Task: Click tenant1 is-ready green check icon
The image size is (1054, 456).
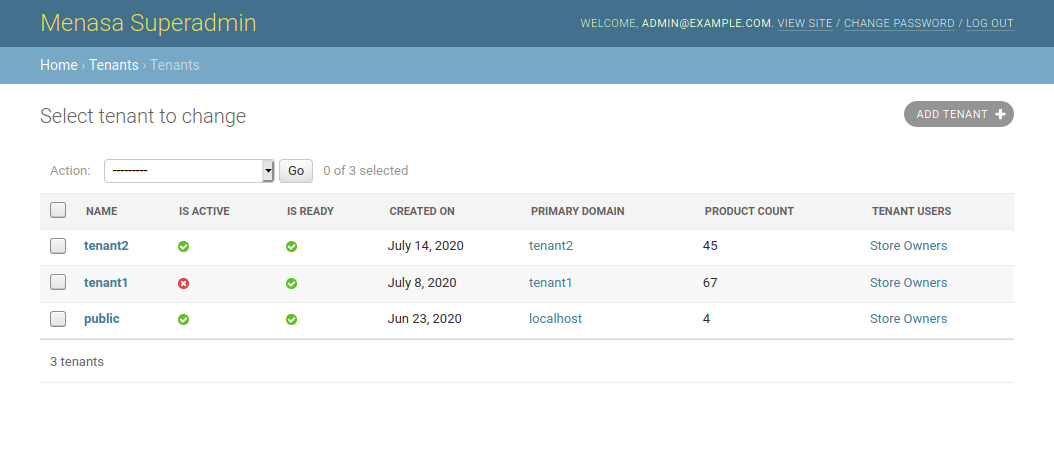Action: [x=291, y=284]
